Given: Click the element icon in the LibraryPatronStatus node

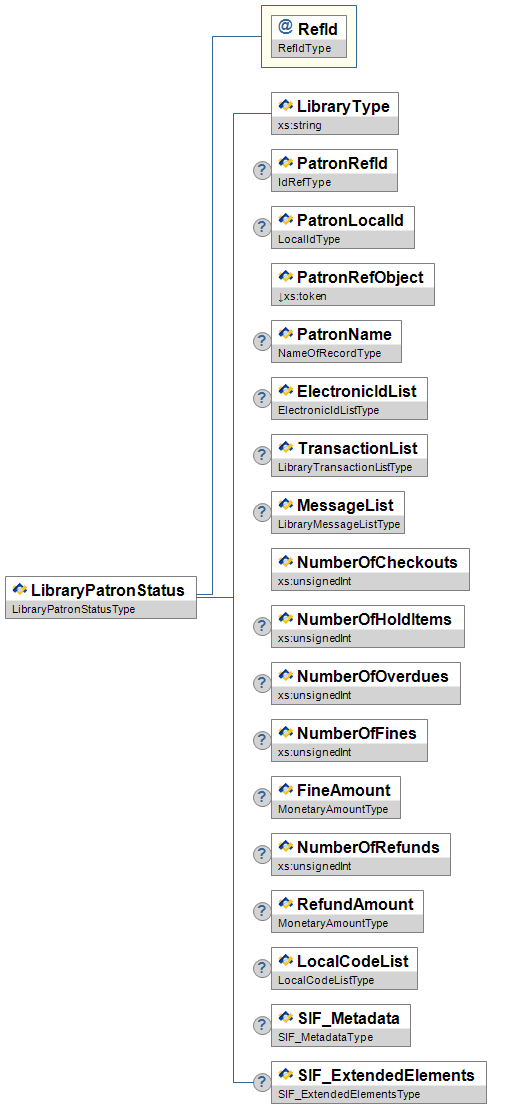Looking at the screenshot, I should click(x=20, y=589).
